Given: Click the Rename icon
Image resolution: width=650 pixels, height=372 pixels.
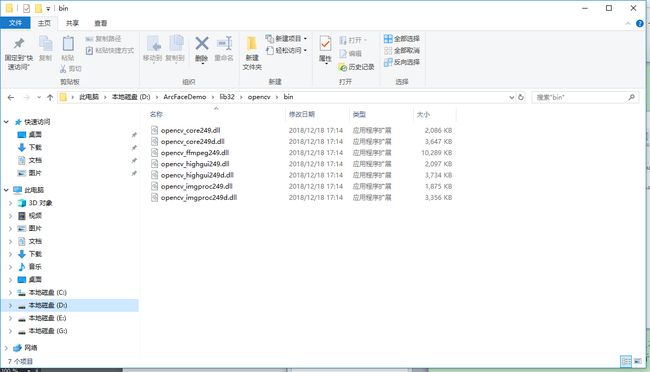Looking at the screenshot, I should click(224, 43).
